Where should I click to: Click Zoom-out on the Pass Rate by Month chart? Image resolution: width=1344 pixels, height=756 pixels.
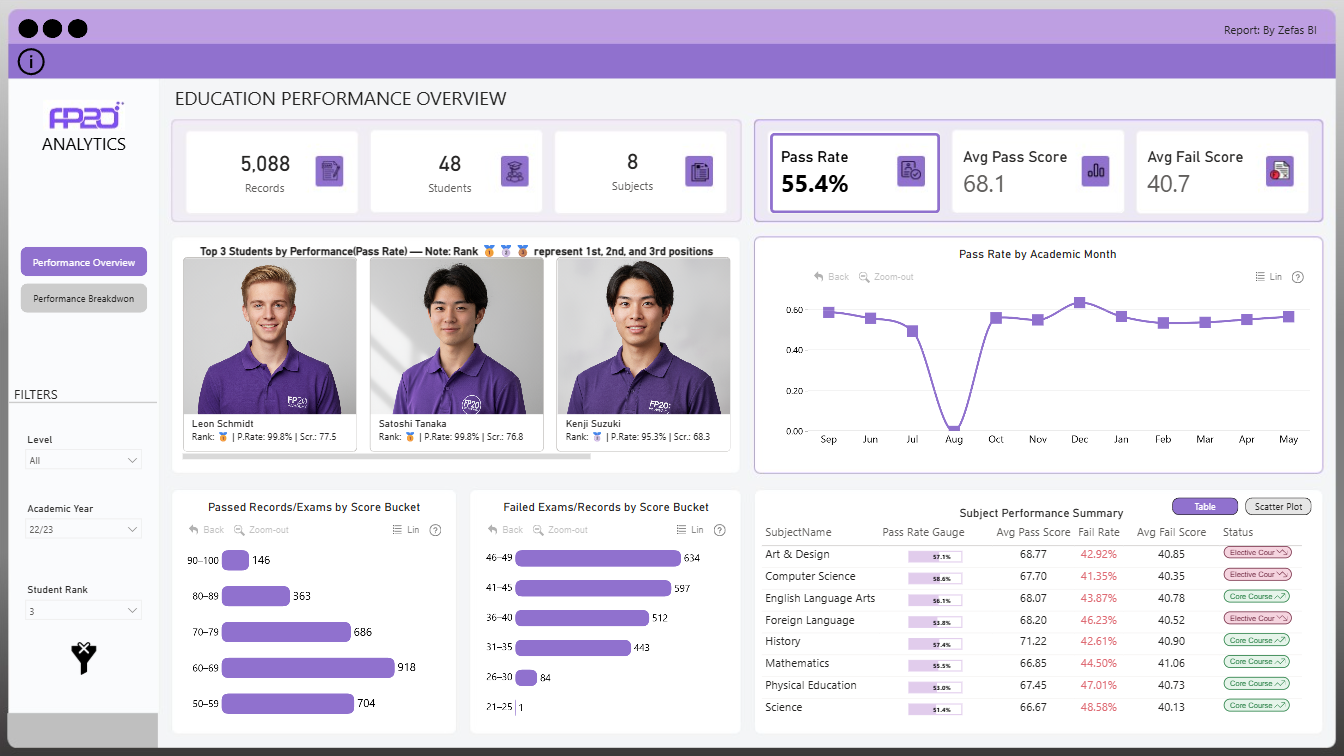tap(886, 277)
